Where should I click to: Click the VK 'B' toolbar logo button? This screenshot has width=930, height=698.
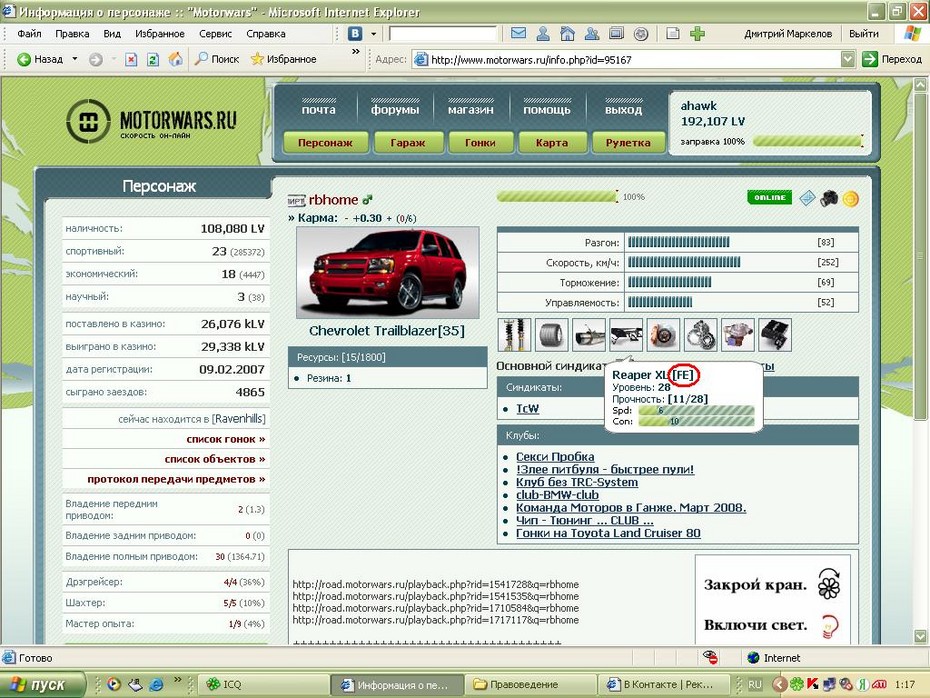click(355, 34)
